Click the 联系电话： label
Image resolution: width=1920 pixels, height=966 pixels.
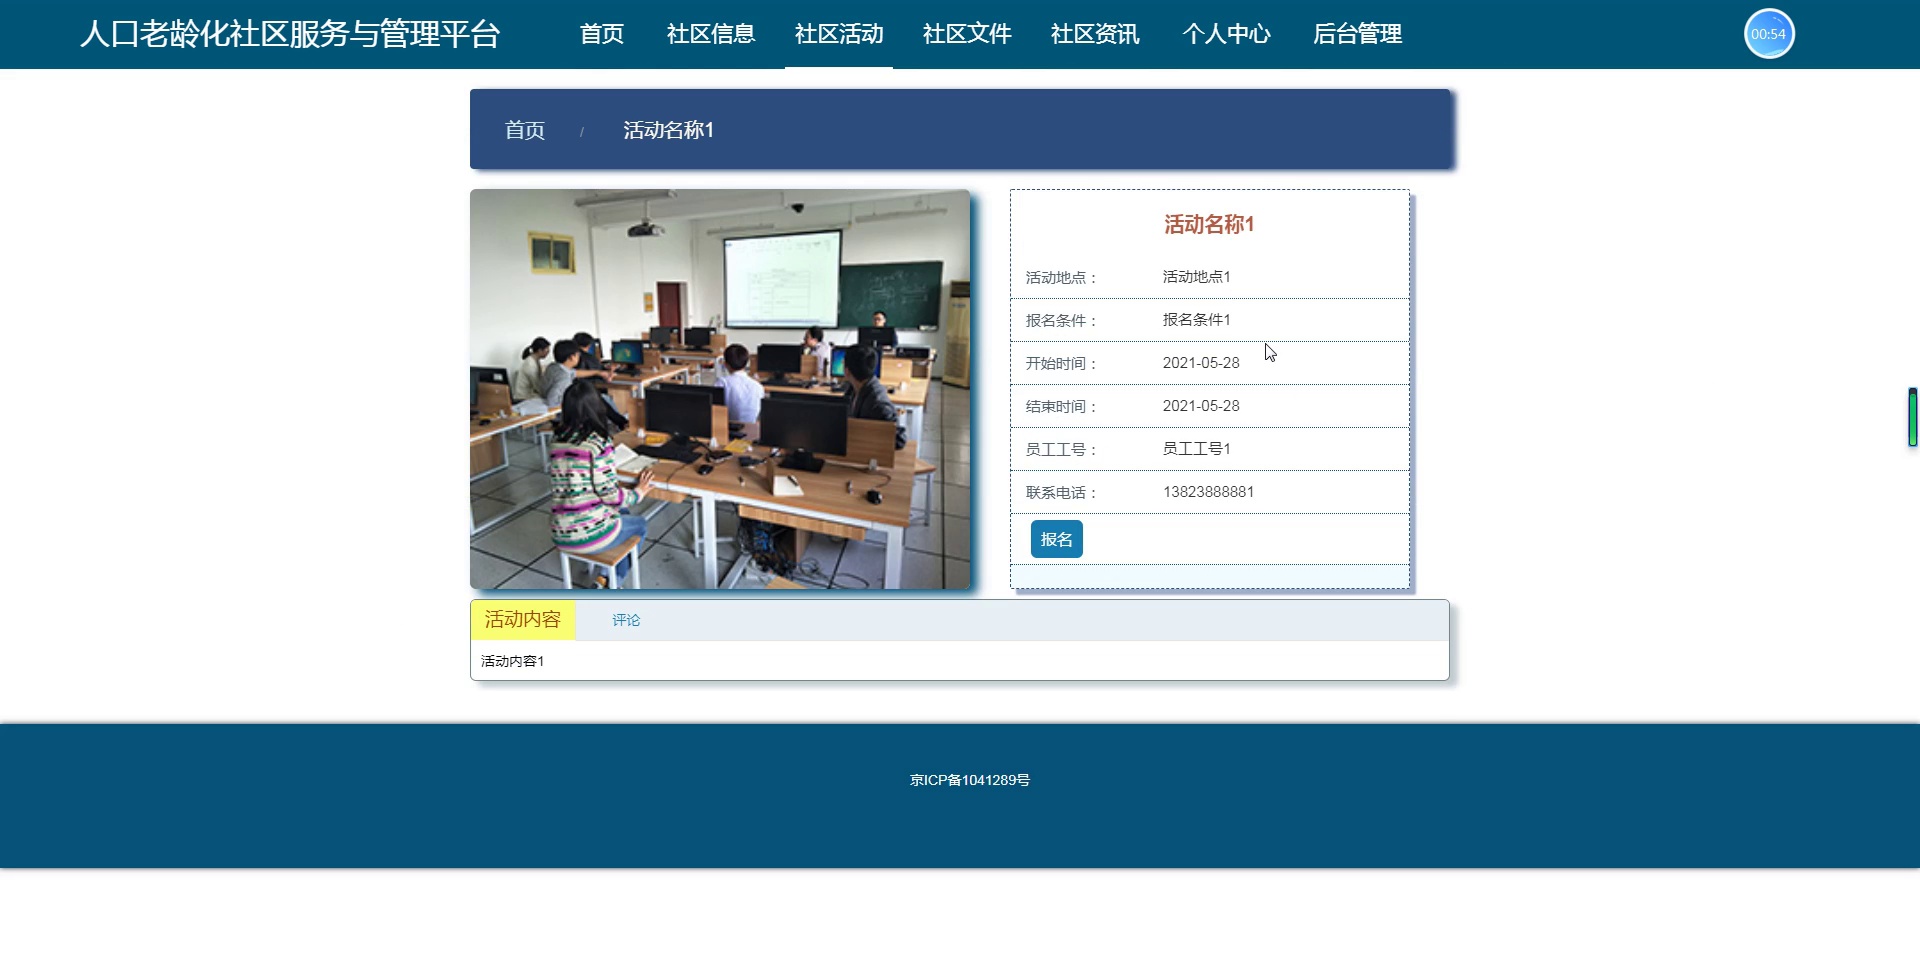pos(1062,493)
